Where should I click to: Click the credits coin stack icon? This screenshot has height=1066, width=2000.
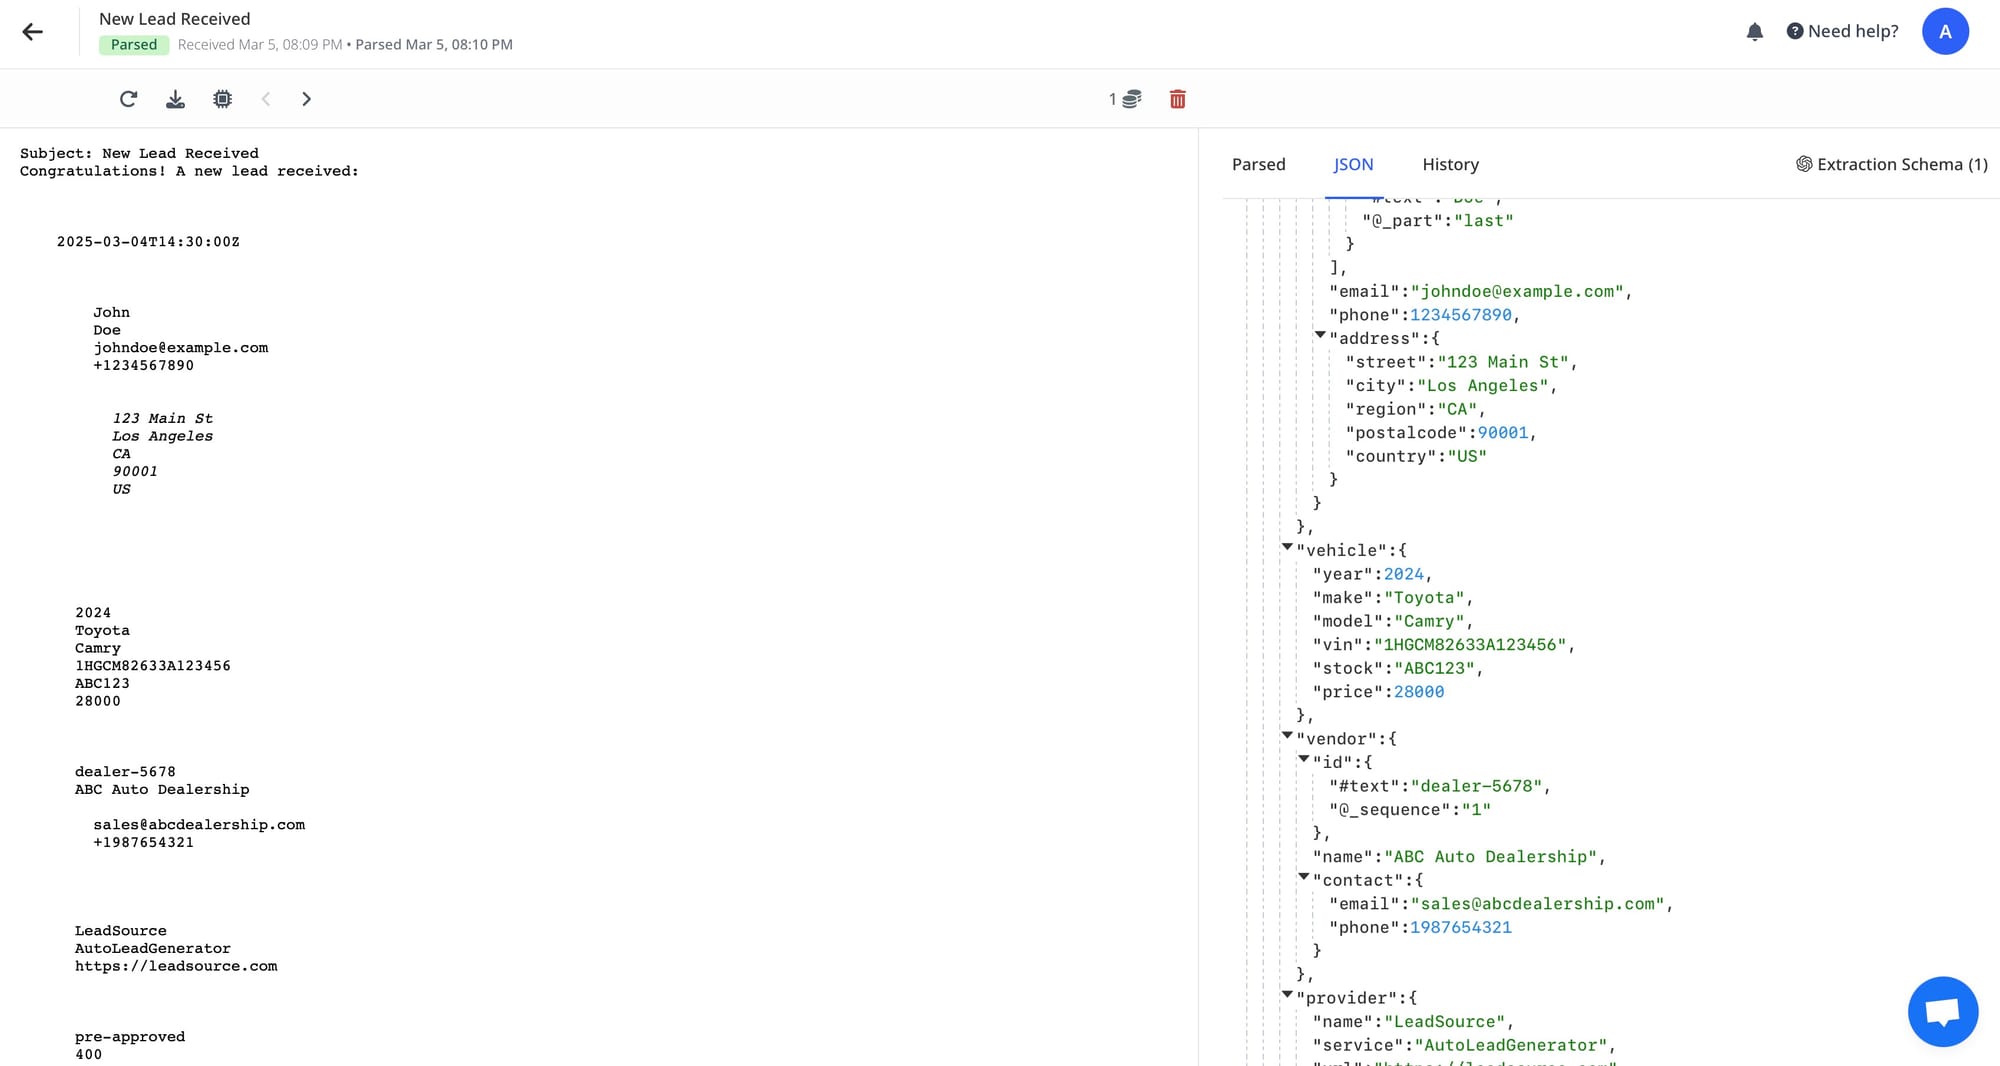point(1131,99)
